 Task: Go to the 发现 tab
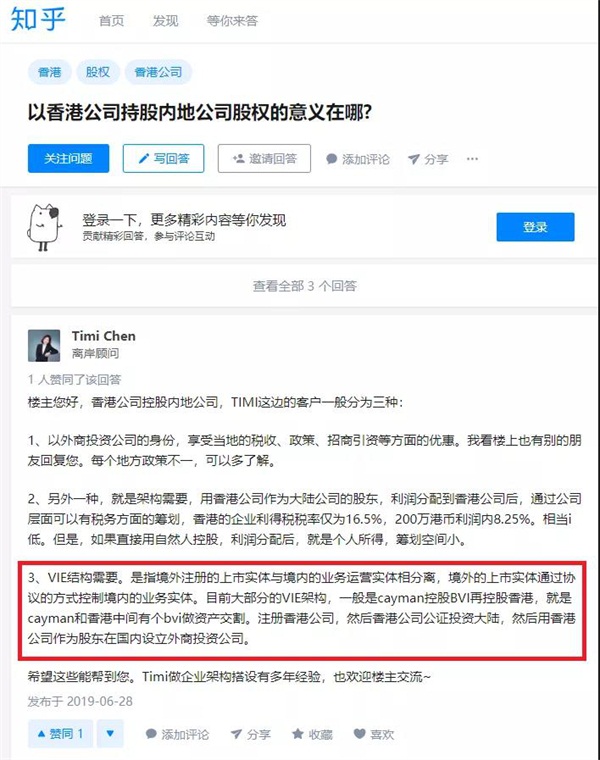[165, 21]
